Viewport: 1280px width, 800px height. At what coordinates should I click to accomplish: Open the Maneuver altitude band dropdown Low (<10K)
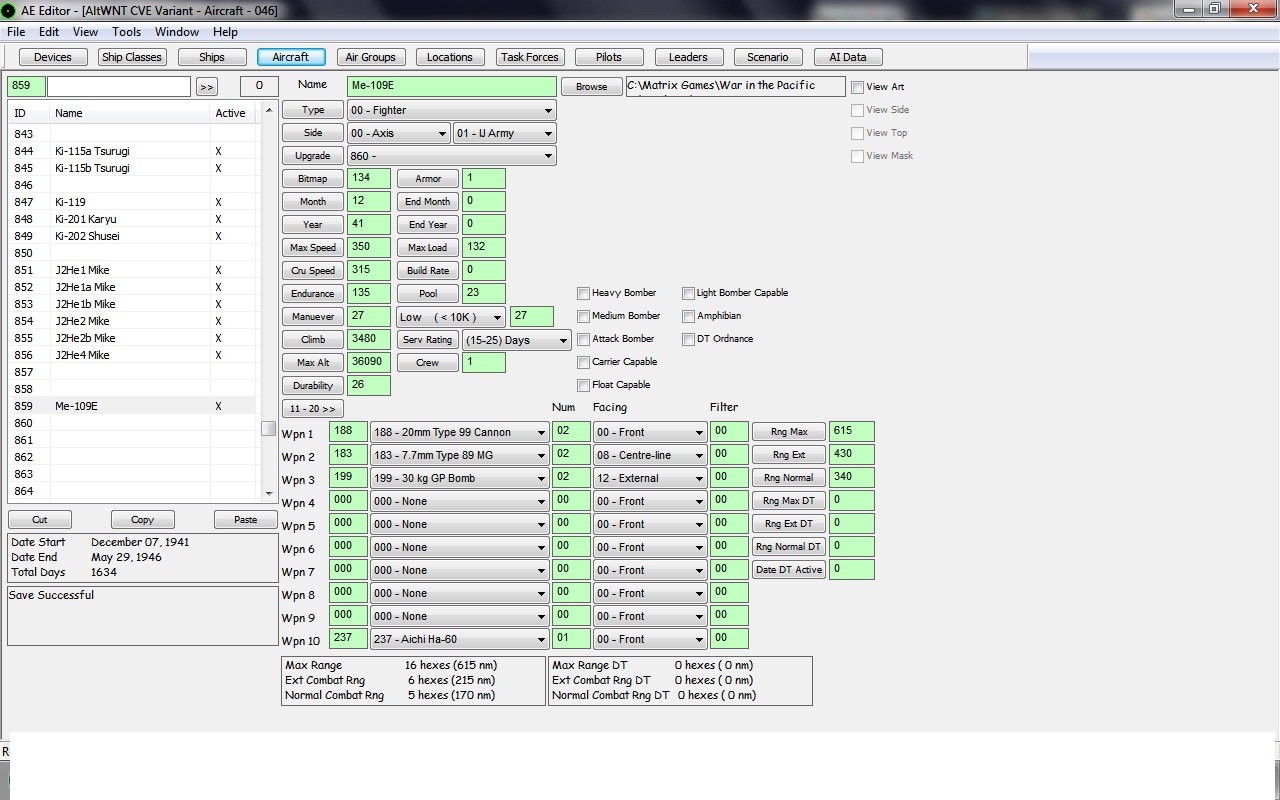[451, 317]
